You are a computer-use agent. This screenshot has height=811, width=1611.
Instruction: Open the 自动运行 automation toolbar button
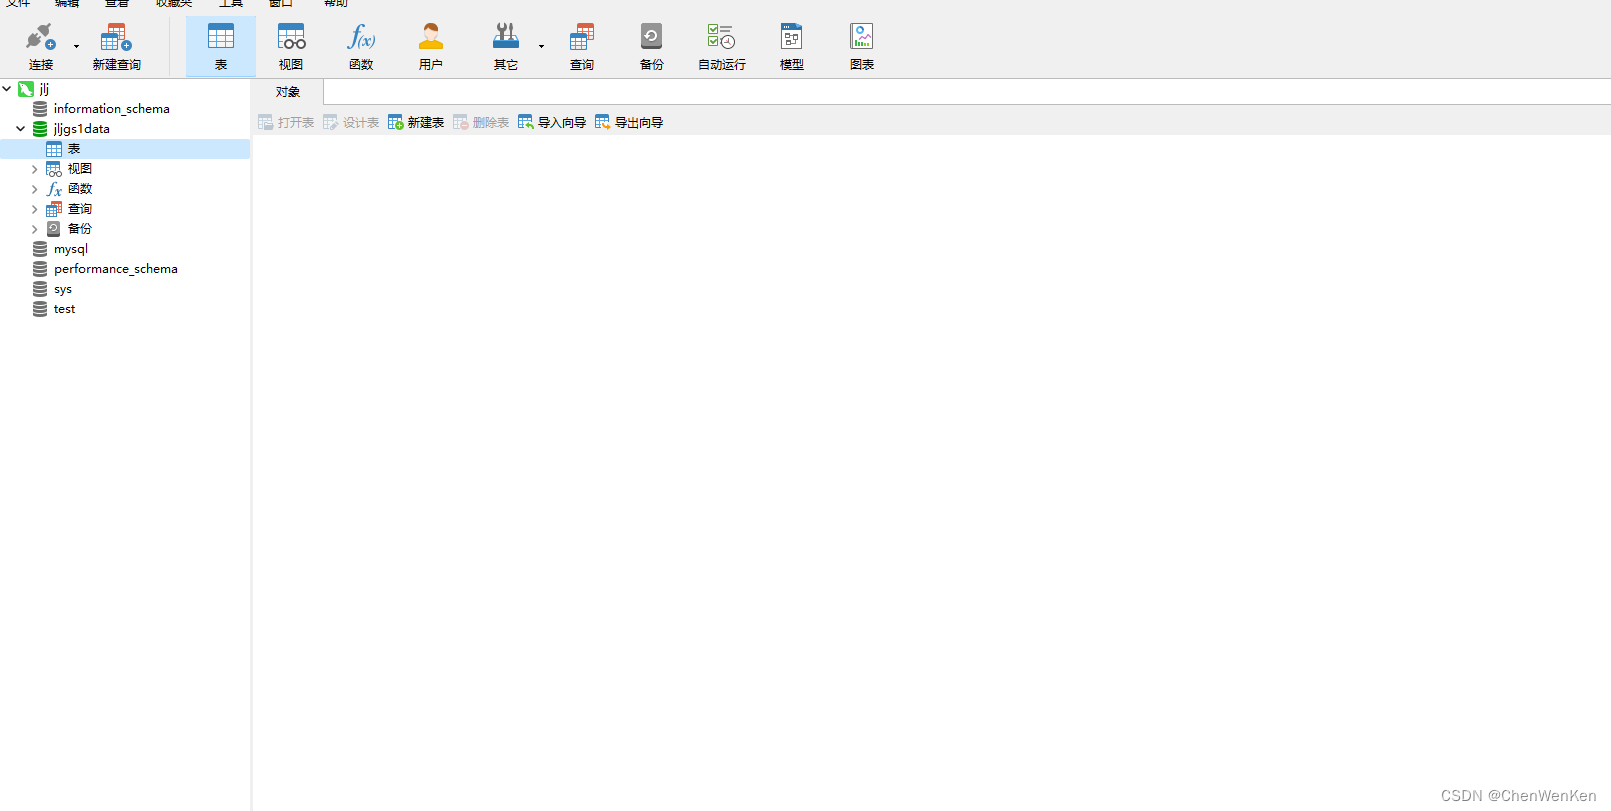(x=722, y=47)
